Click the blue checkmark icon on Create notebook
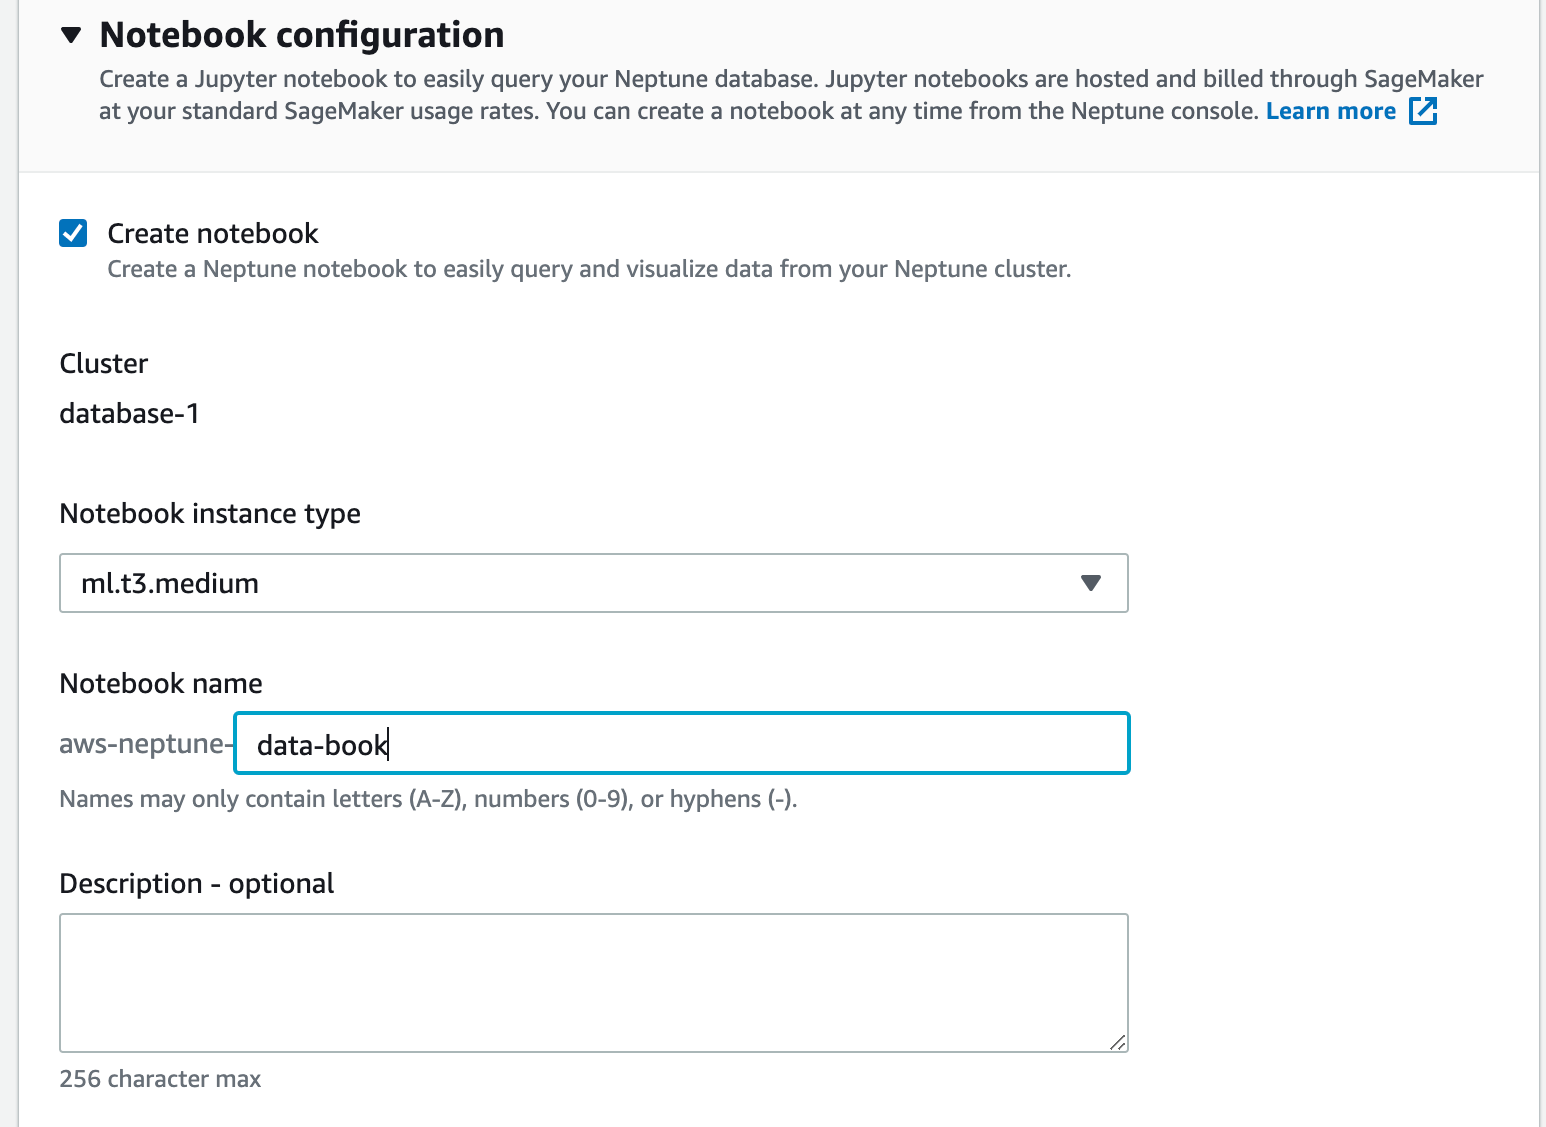Image resolution: width=1546 pixels, height=1127 pixels. 72,233
